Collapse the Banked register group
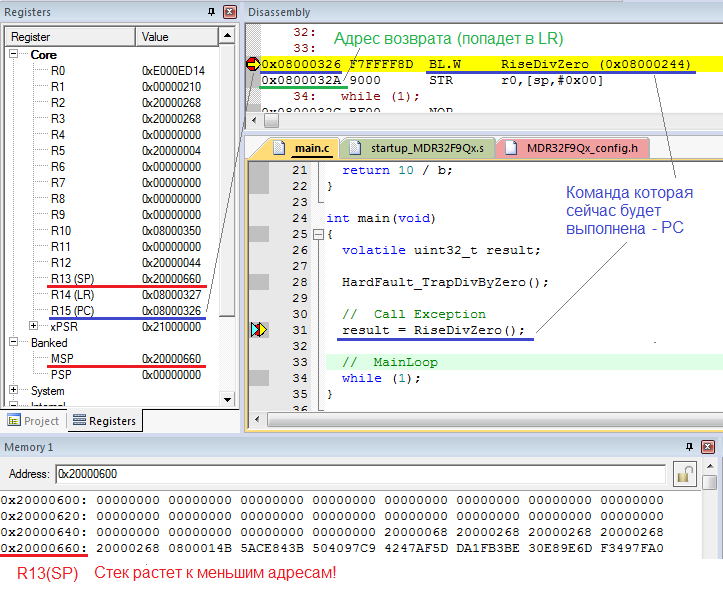Viewport: 723px width, 590px height. point(14,343)
